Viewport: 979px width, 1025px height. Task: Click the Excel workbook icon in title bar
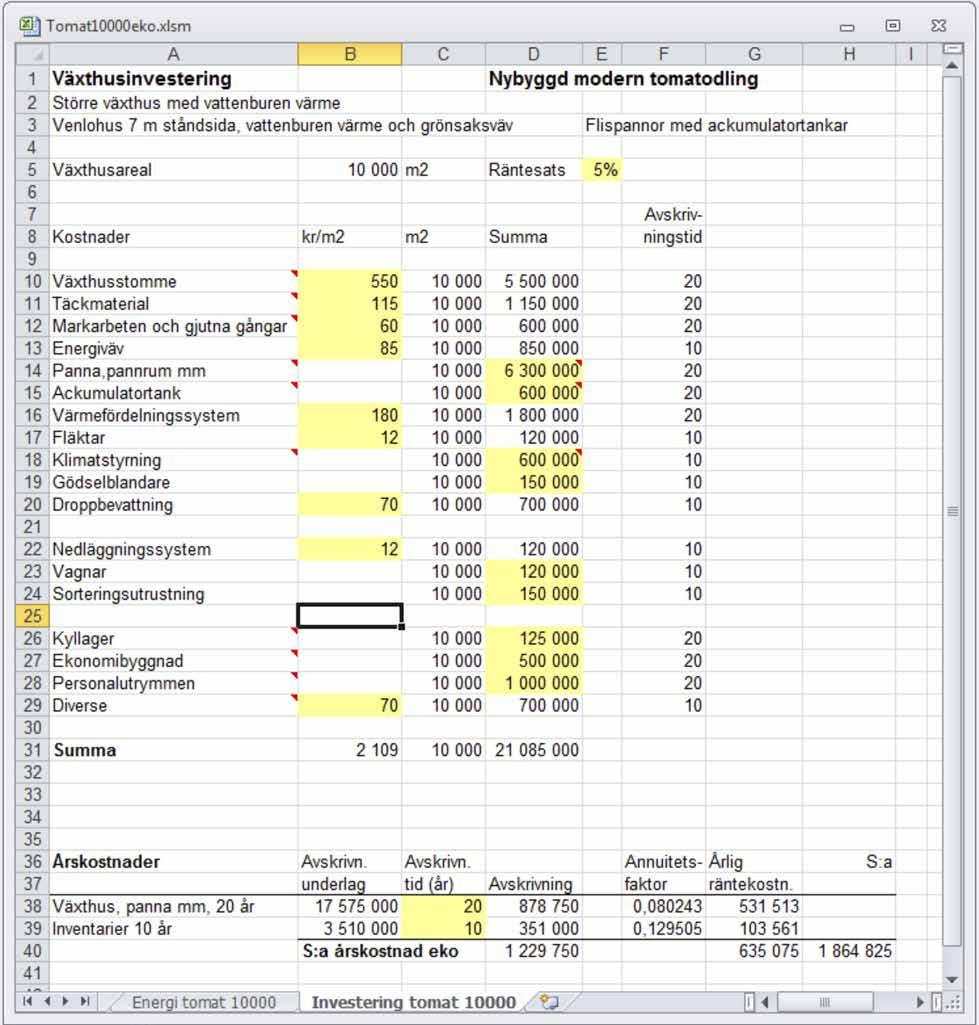(x=28, y=25)
